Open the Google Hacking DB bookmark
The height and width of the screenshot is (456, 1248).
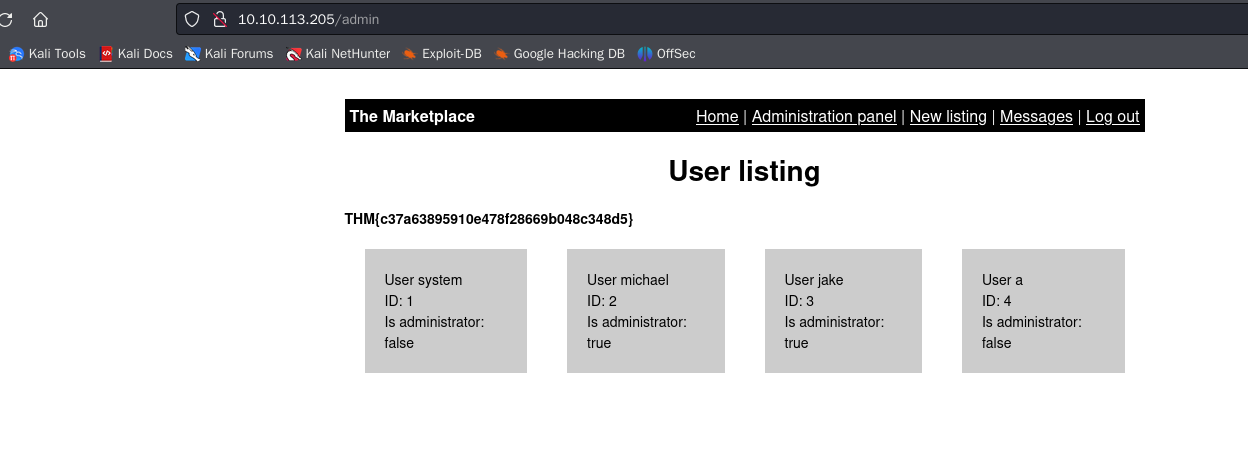pyautogui.click(x=559, y=54)
